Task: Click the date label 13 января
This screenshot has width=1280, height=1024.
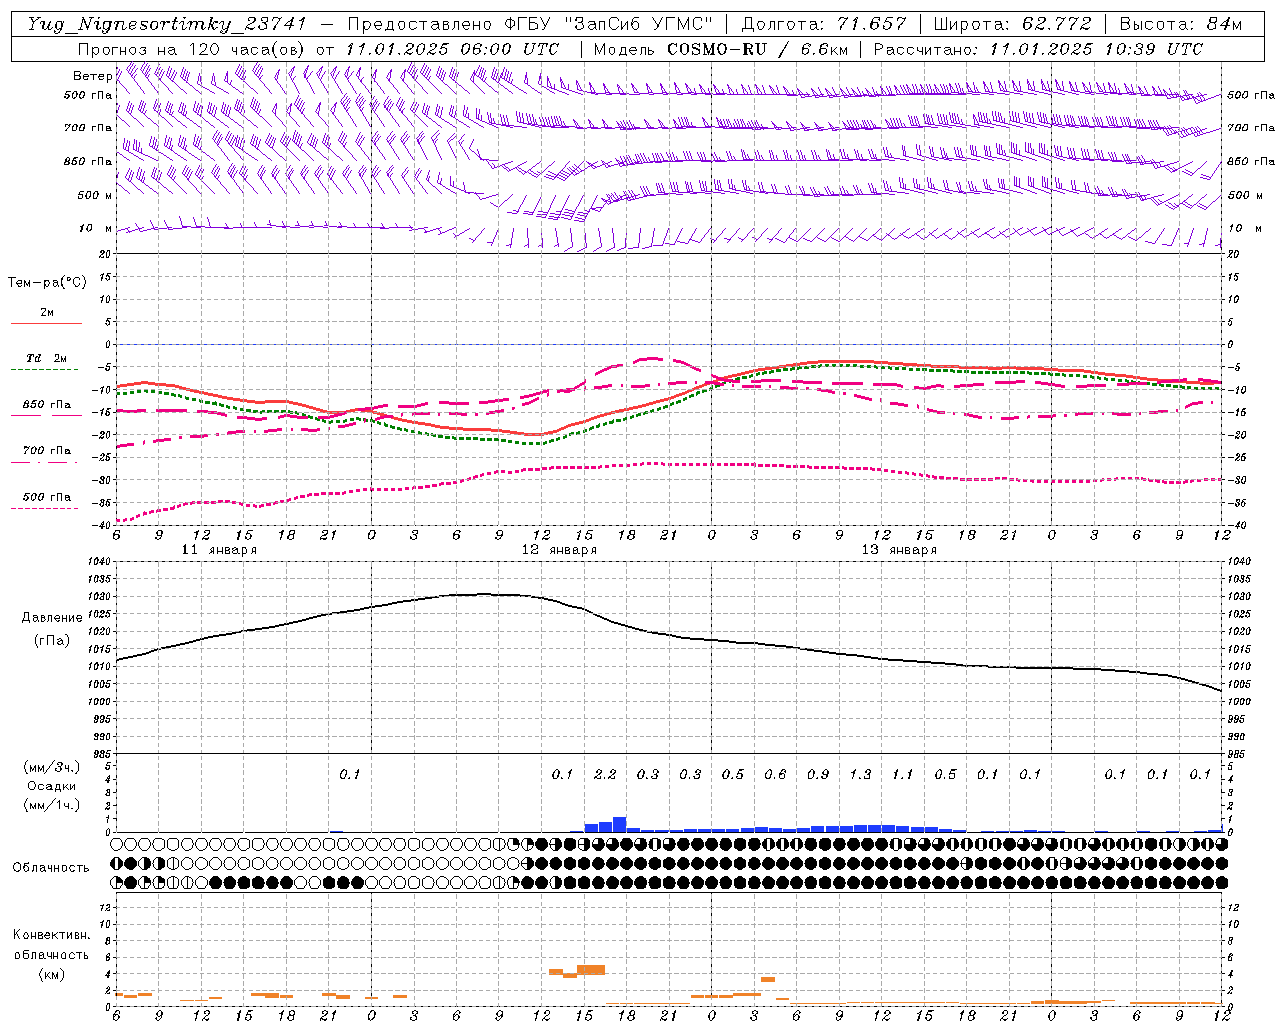Action: point(899,550)
